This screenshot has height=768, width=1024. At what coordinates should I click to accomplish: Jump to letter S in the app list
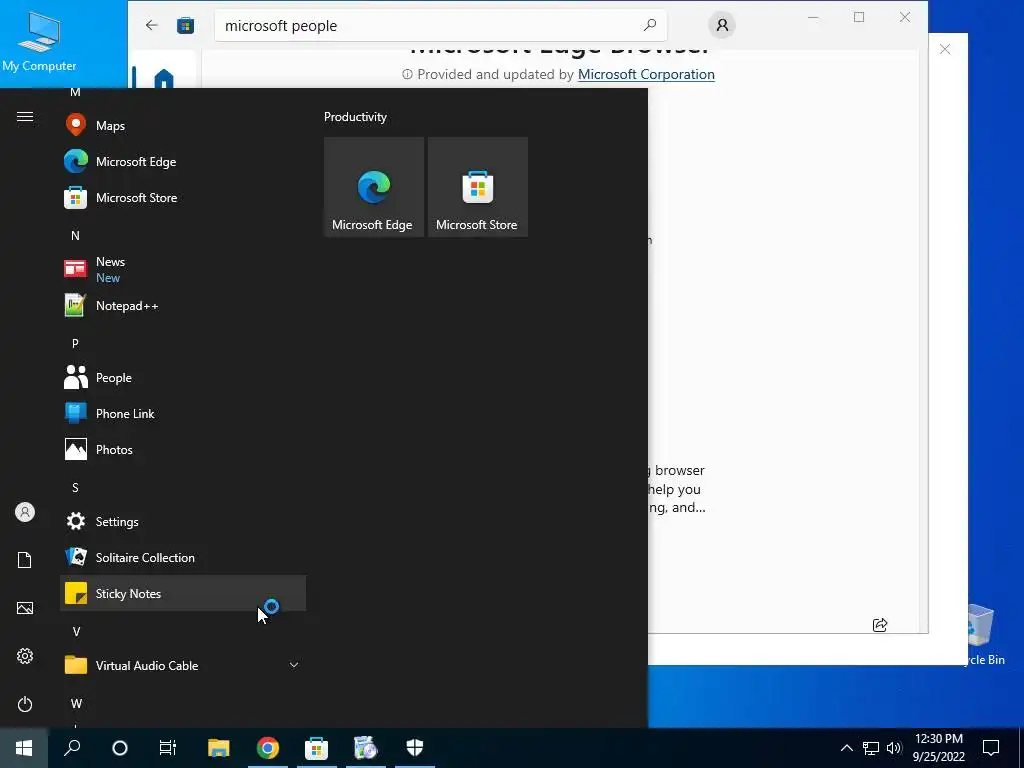tap(75, 487)
